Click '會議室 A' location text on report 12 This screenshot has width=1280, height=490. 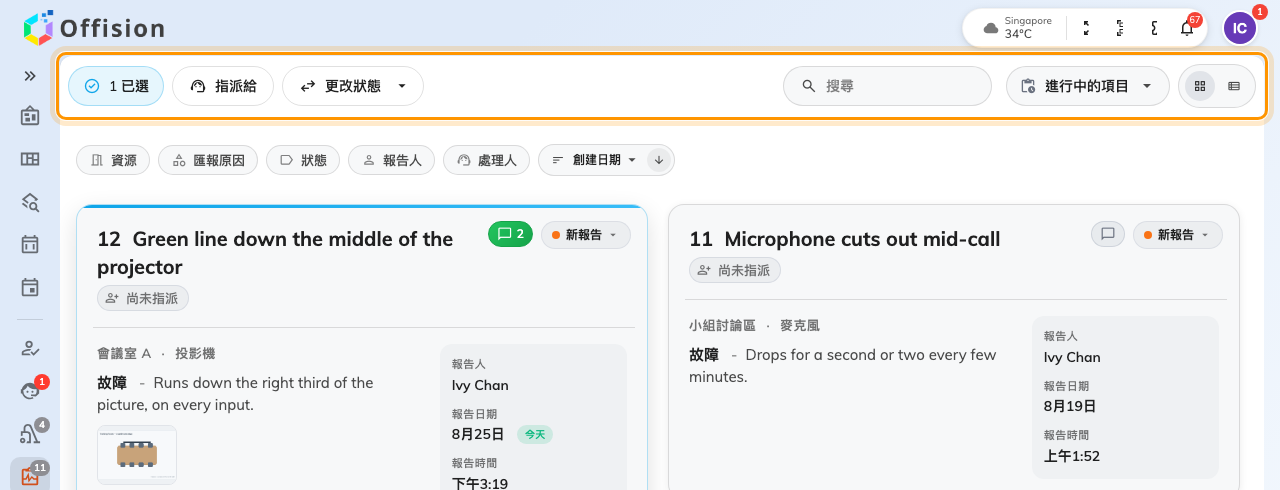click(124, 353)
